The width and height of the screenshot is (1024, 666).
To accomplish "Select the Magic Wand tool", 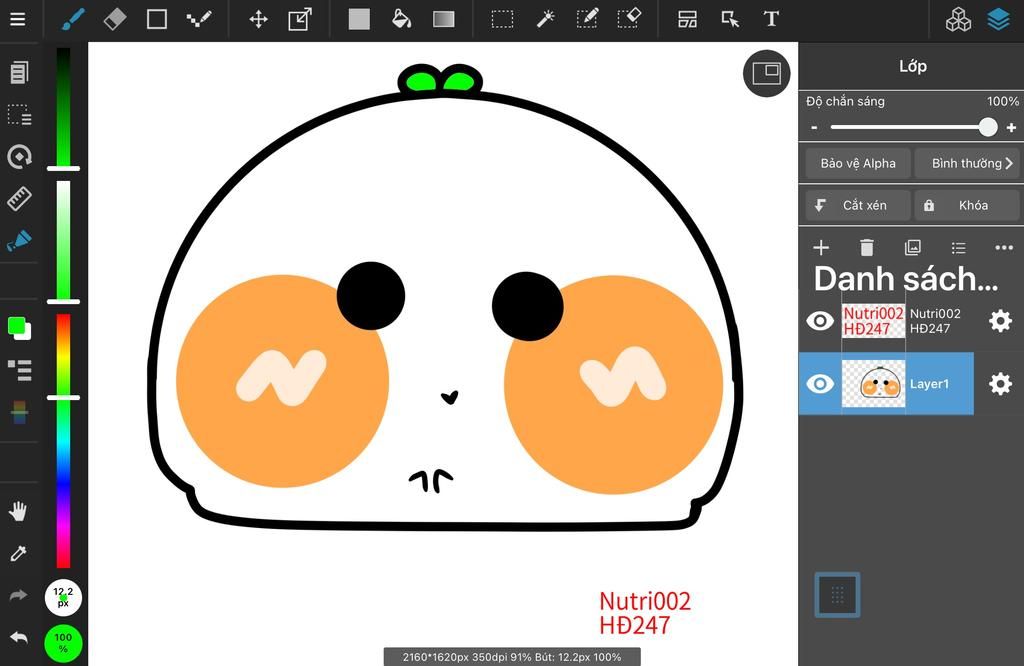I will tap(545, 19).
